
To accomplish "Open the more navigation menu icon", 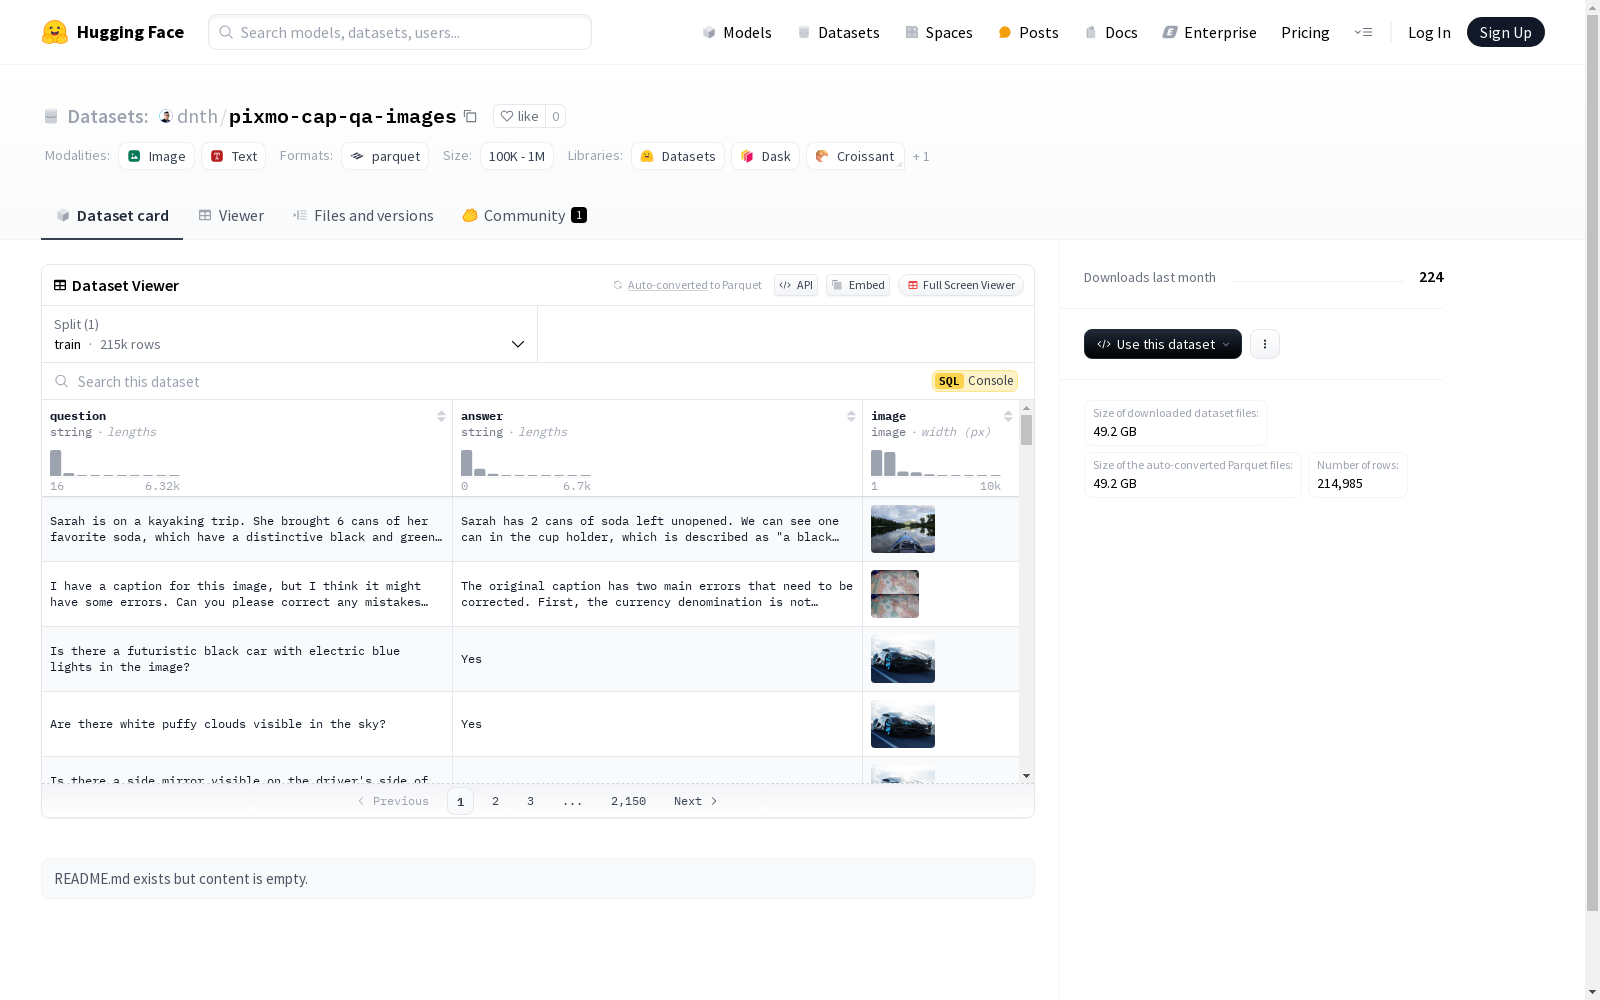I will (x=1363, y=32).
